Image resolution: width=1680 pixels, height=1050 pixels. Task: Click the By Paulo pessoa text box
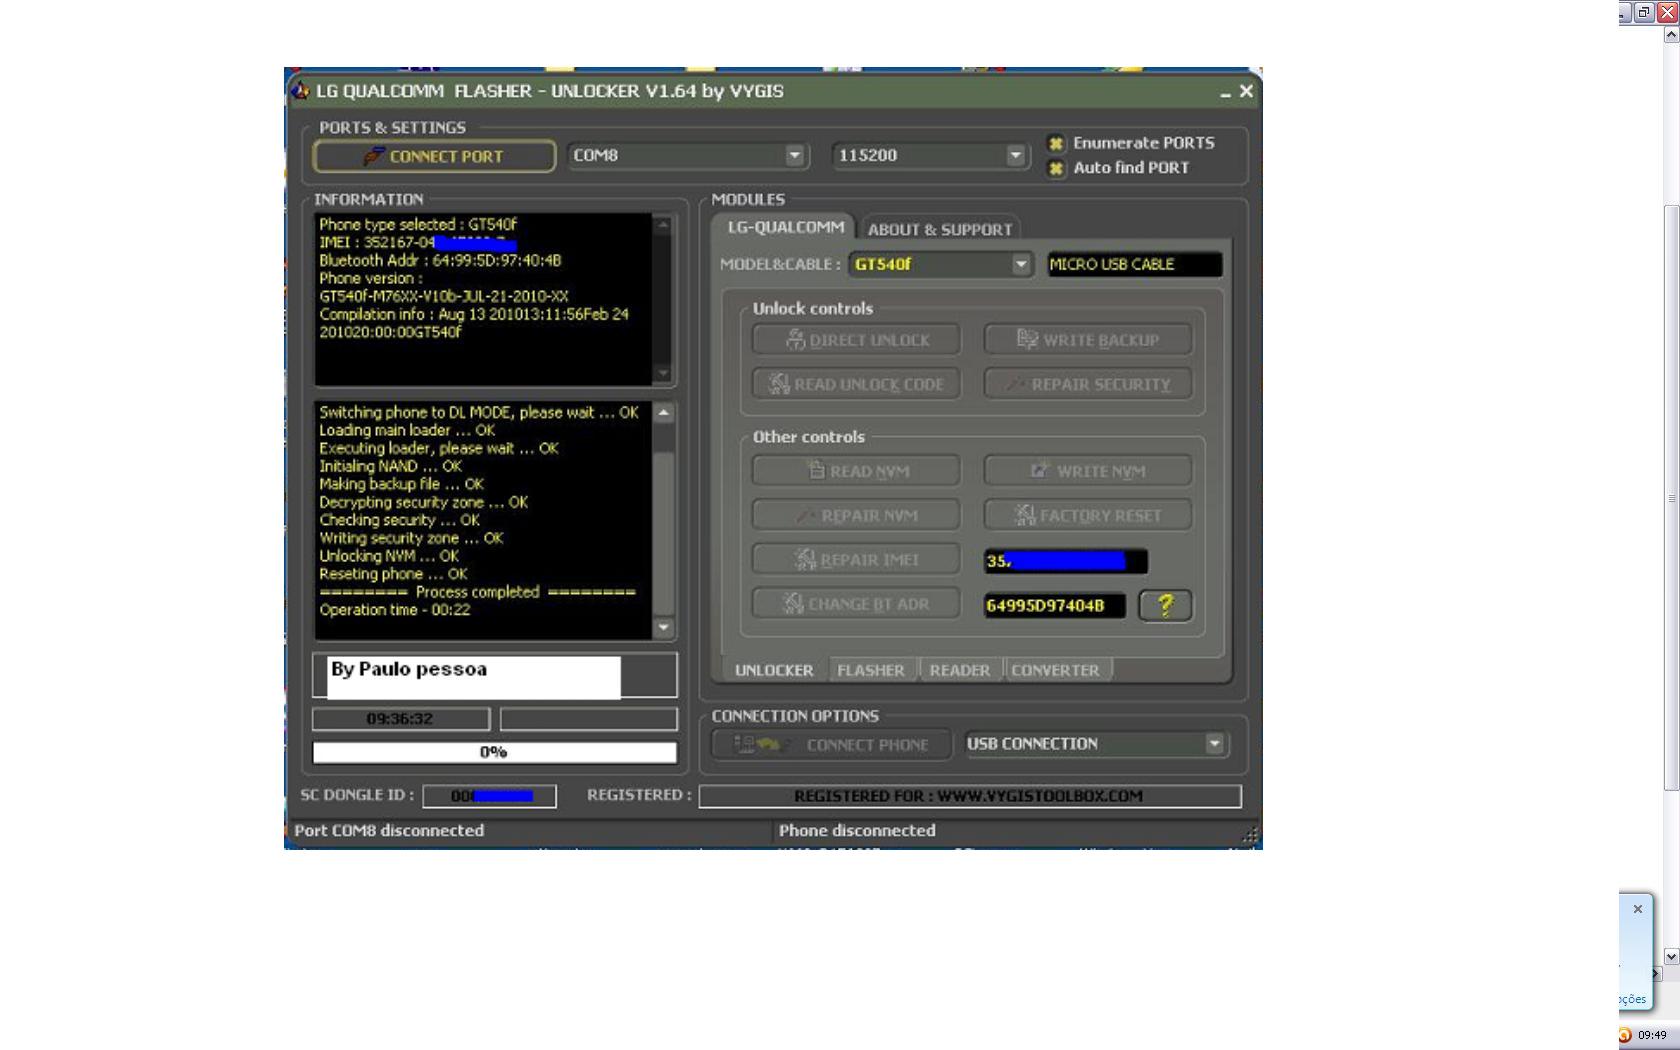(474, 676)
